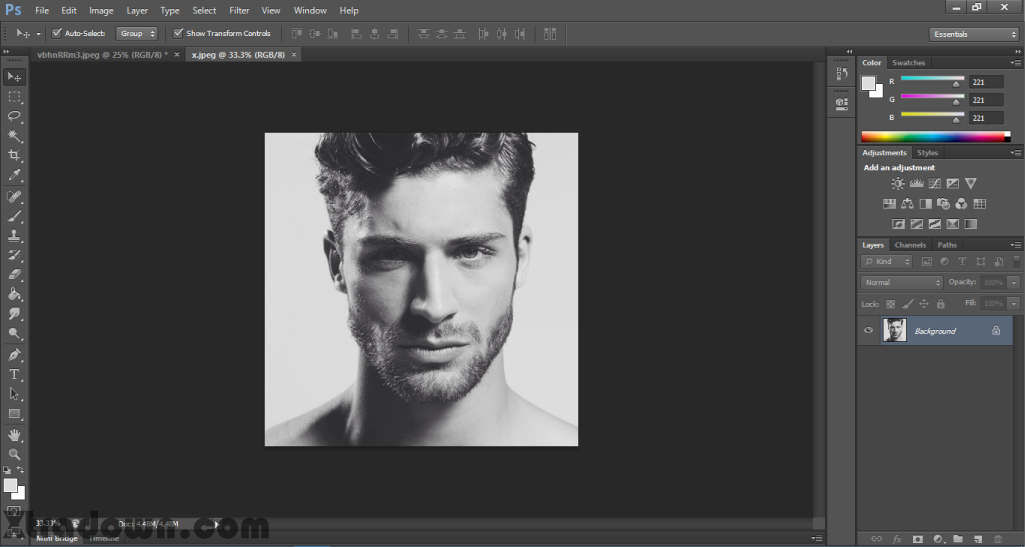Viewport: 1025px width, 547px height.
Task: Select the Spot Healing Brush tool
Action: 14,197
